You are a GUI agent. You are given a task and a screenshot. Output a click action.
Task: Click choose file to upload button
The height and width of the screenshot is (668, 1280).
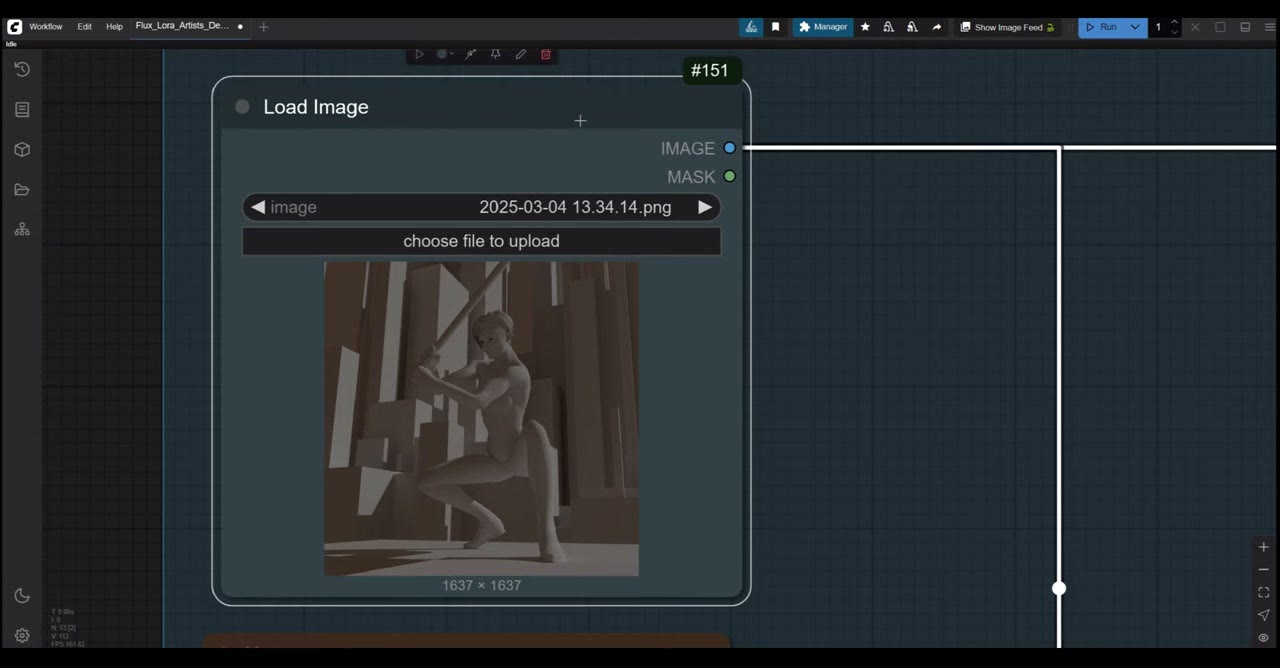coord(481,241)
